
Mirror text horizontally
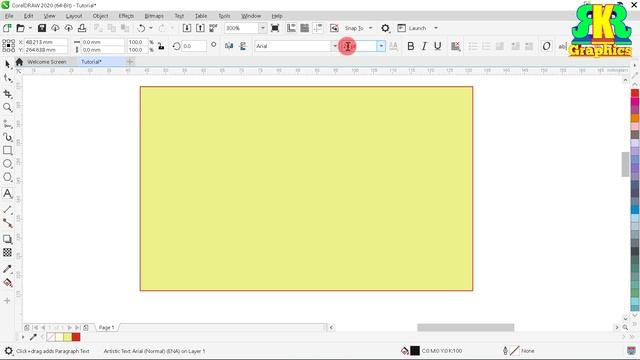pos(229,46)
